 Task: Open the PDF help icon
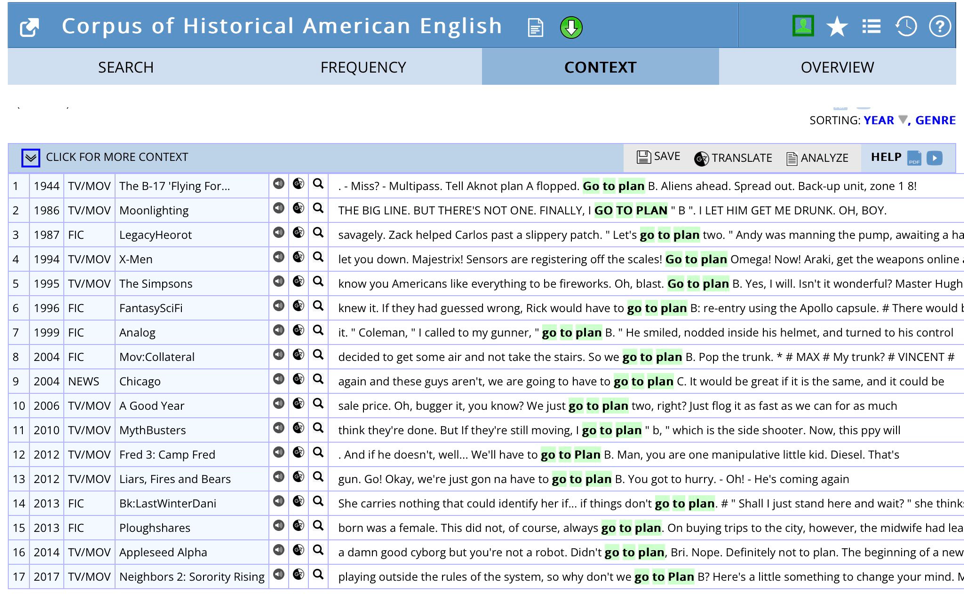point(914,158)
